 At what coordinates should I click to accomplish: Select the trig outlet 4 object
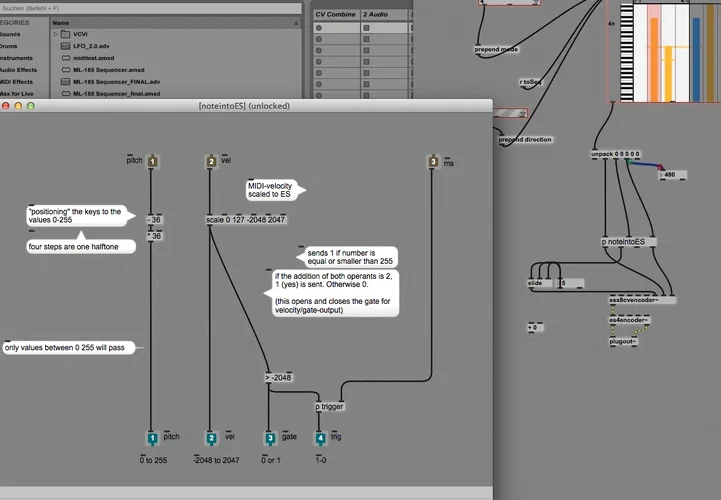click(x=320, y=438)
